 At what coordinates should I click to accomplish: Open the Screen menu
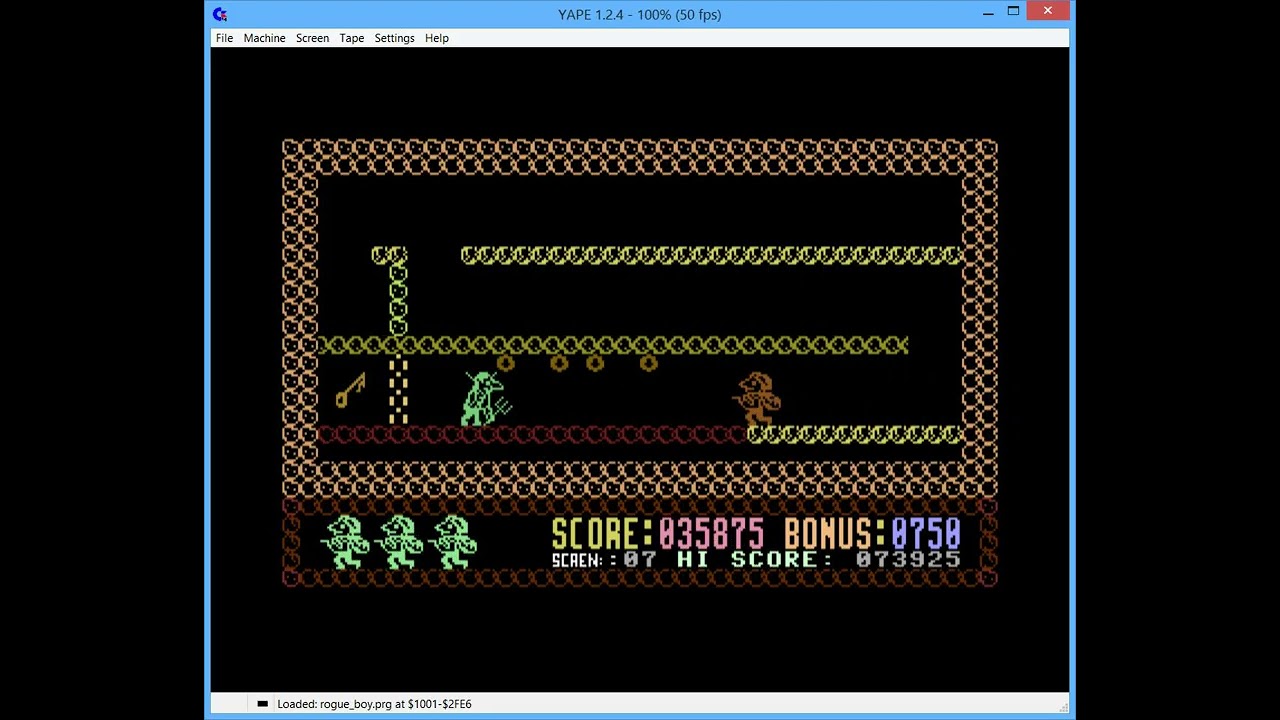click(x=312, y=38)
